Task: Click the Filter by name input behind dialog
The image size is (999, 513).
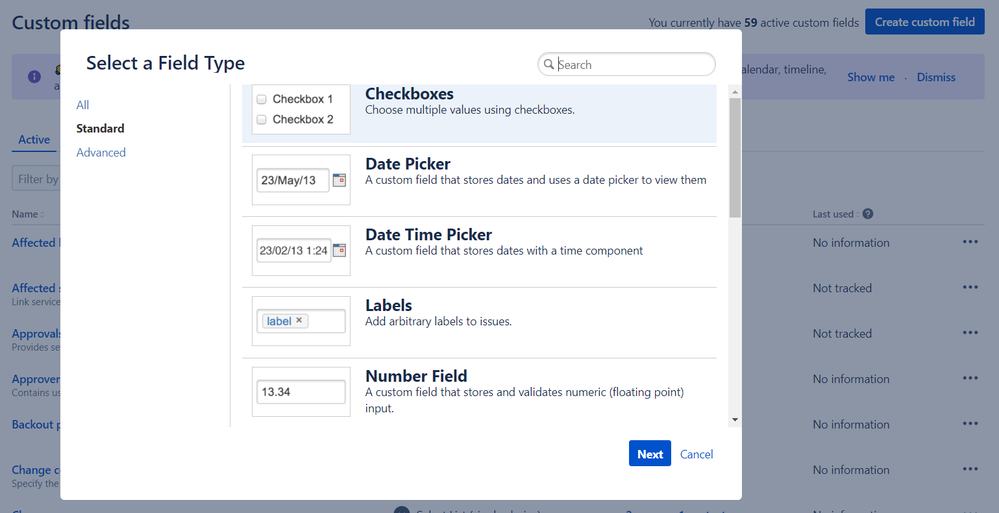Action: point(36,179)
